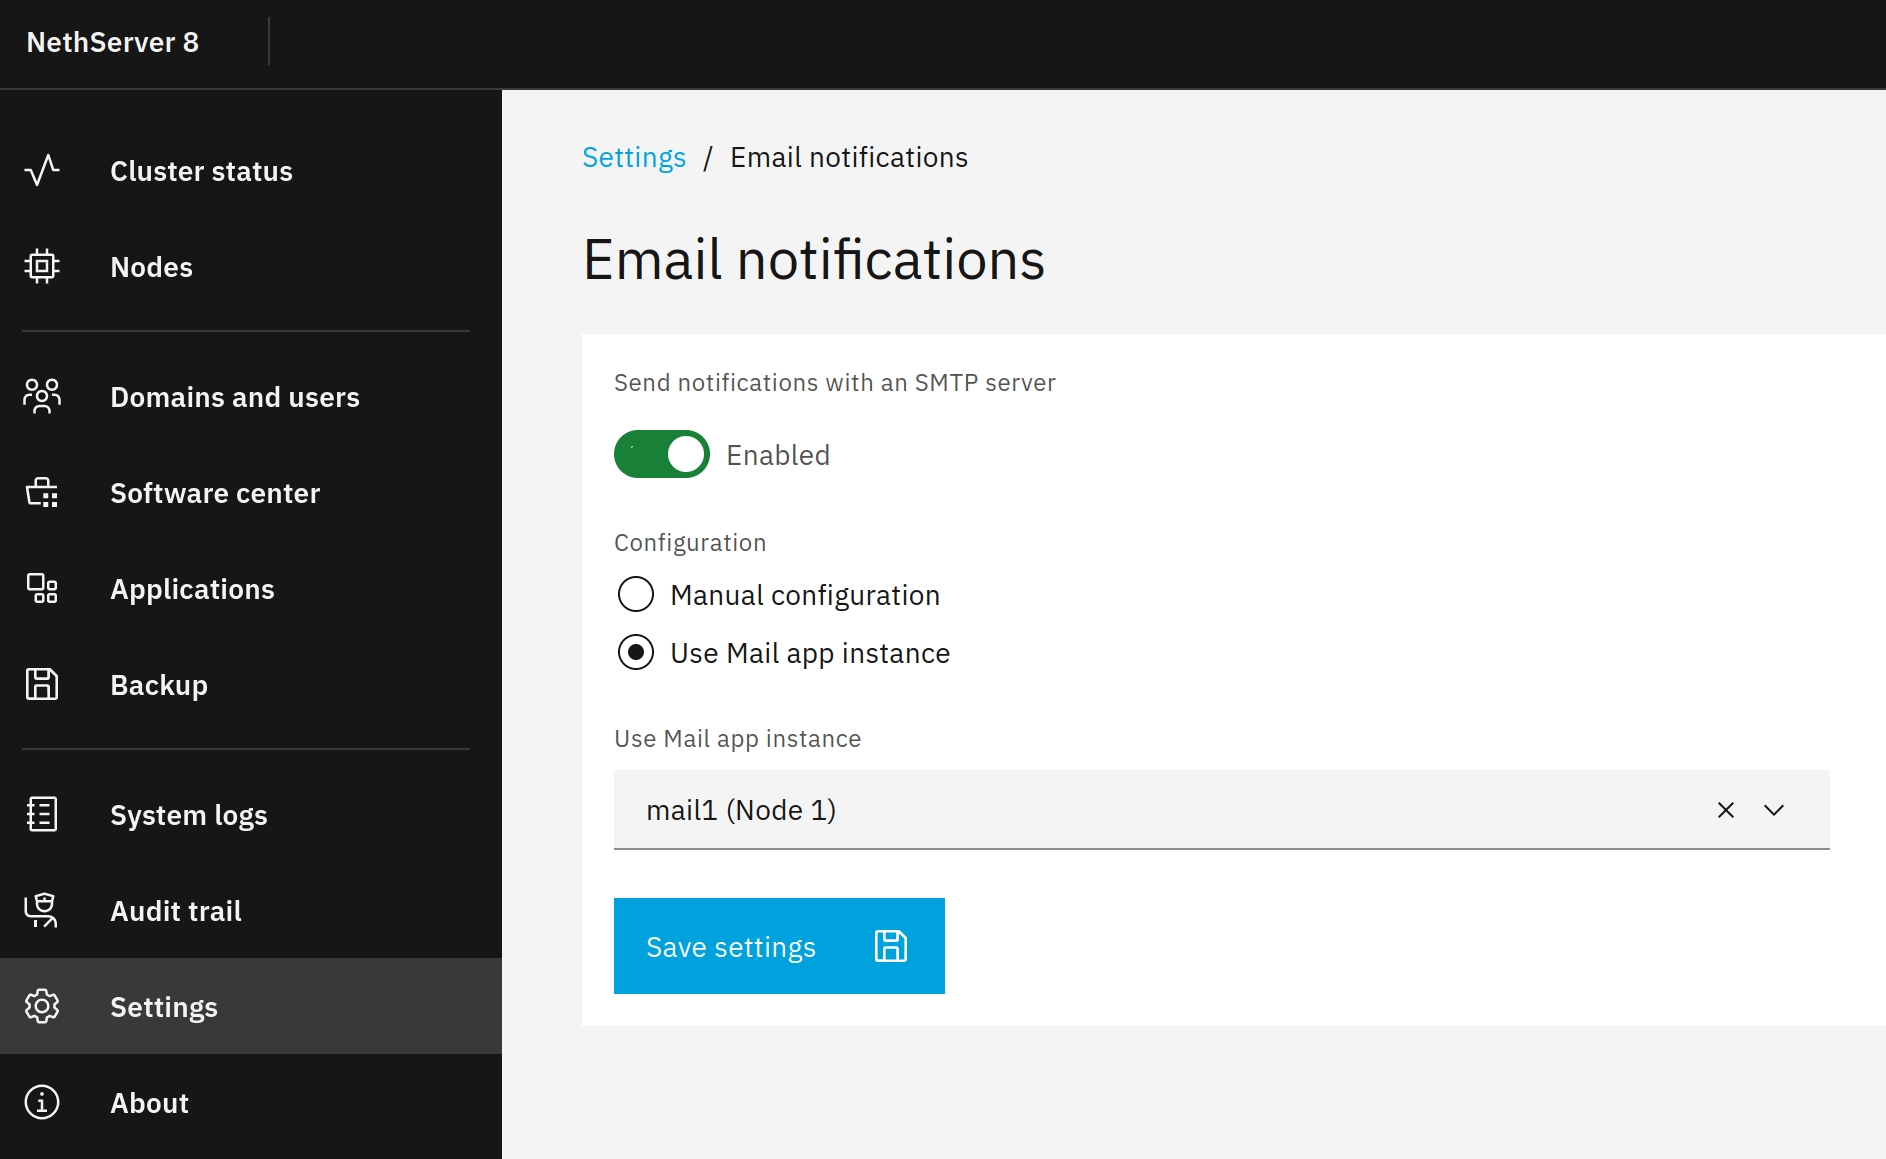Click the Audit trail icon
This screenshot has height=1159, width=1886.
(42, 911)
